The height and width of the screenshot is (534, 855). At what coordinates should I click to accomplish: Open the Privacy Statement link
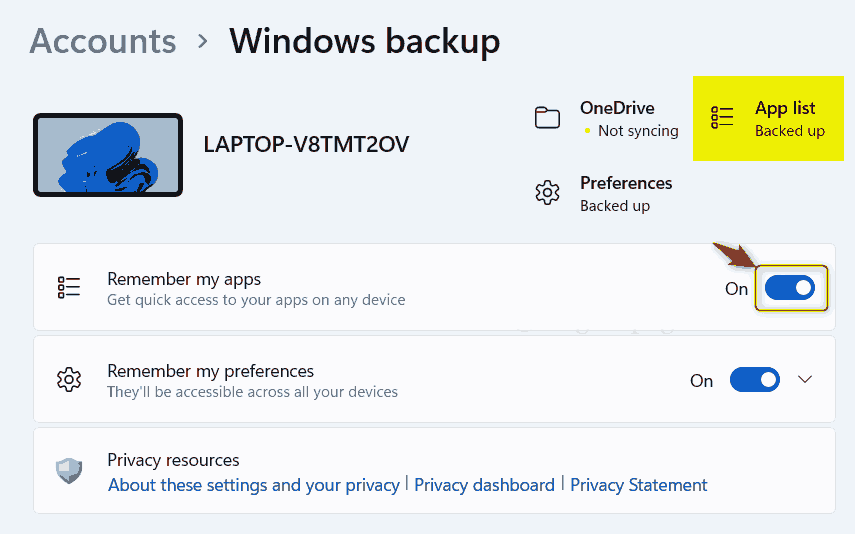coord(639,485)
